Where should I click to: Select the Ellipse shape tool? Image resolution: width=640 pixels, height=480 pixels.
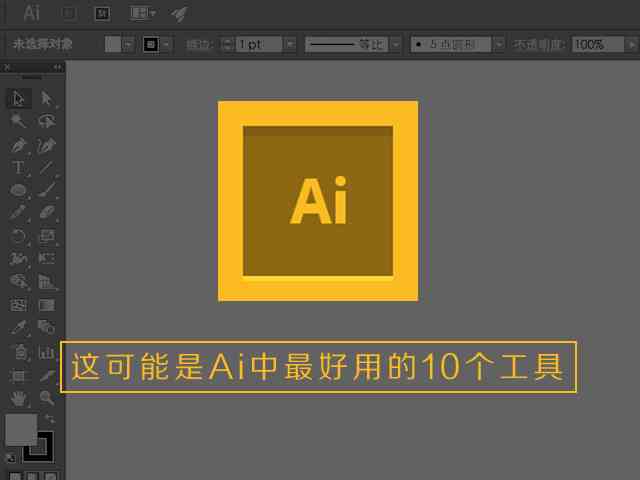(x=18, y=190)
